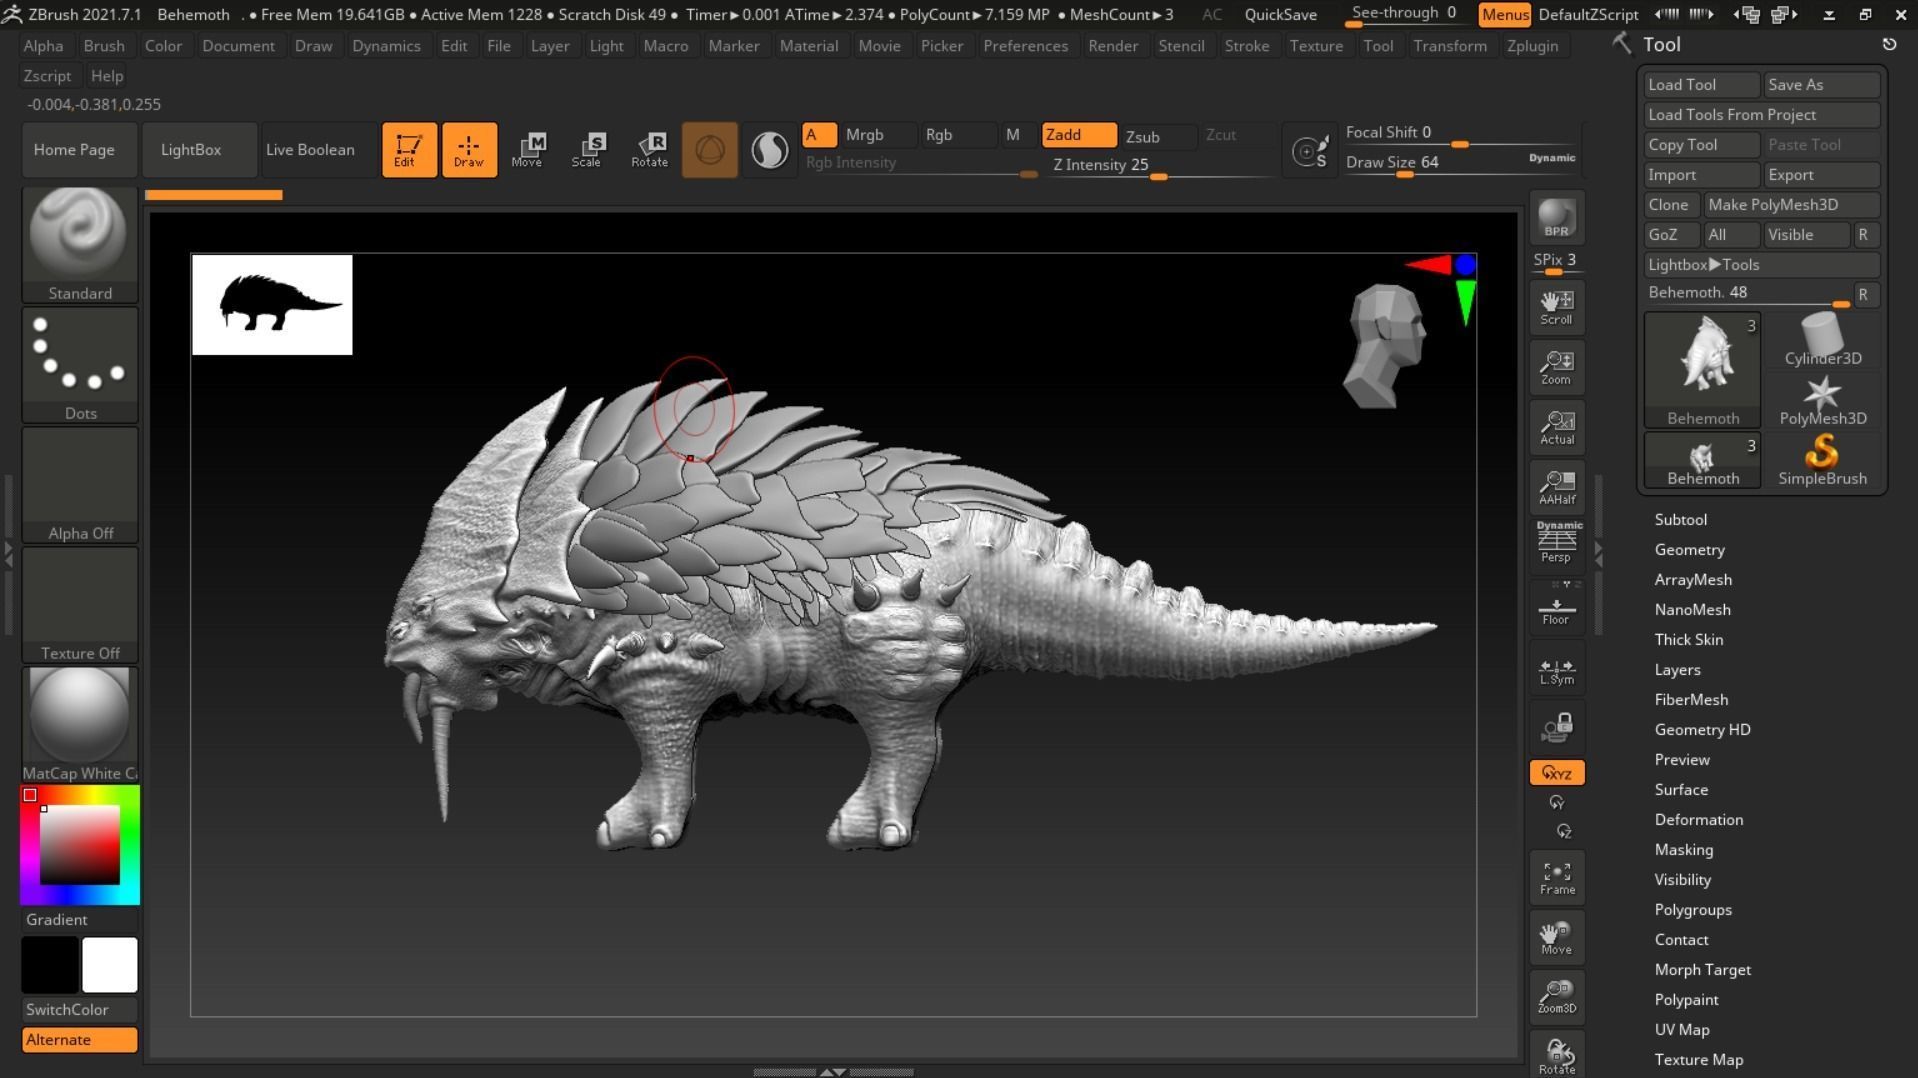Select the PolyMesh3D star tool
This screenshot has height=1078, width=1918.
point(1822,400)
